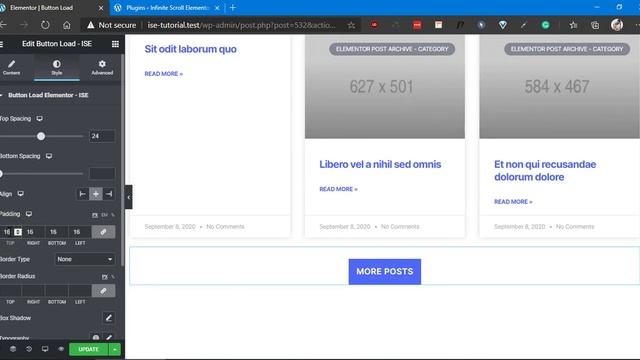The image size is (640, 360).
Task: Edit the Box Shadow settings with pencil icon
Action: pyautogui.click(x=109, y=318)
